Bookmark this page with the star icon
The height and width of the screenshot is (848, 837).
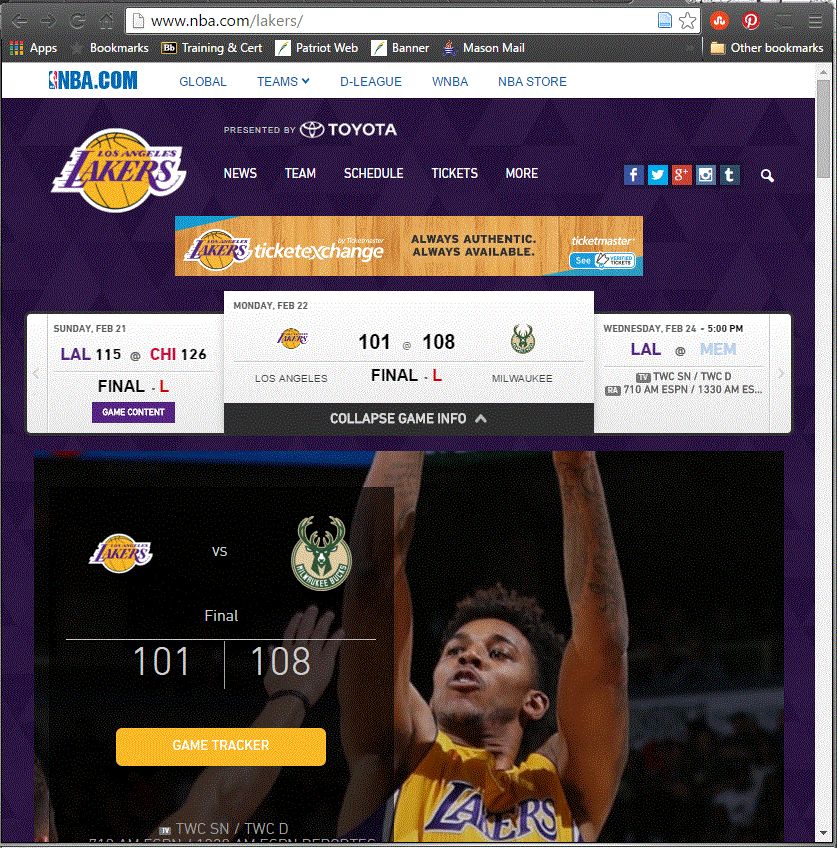pos(687,21)
